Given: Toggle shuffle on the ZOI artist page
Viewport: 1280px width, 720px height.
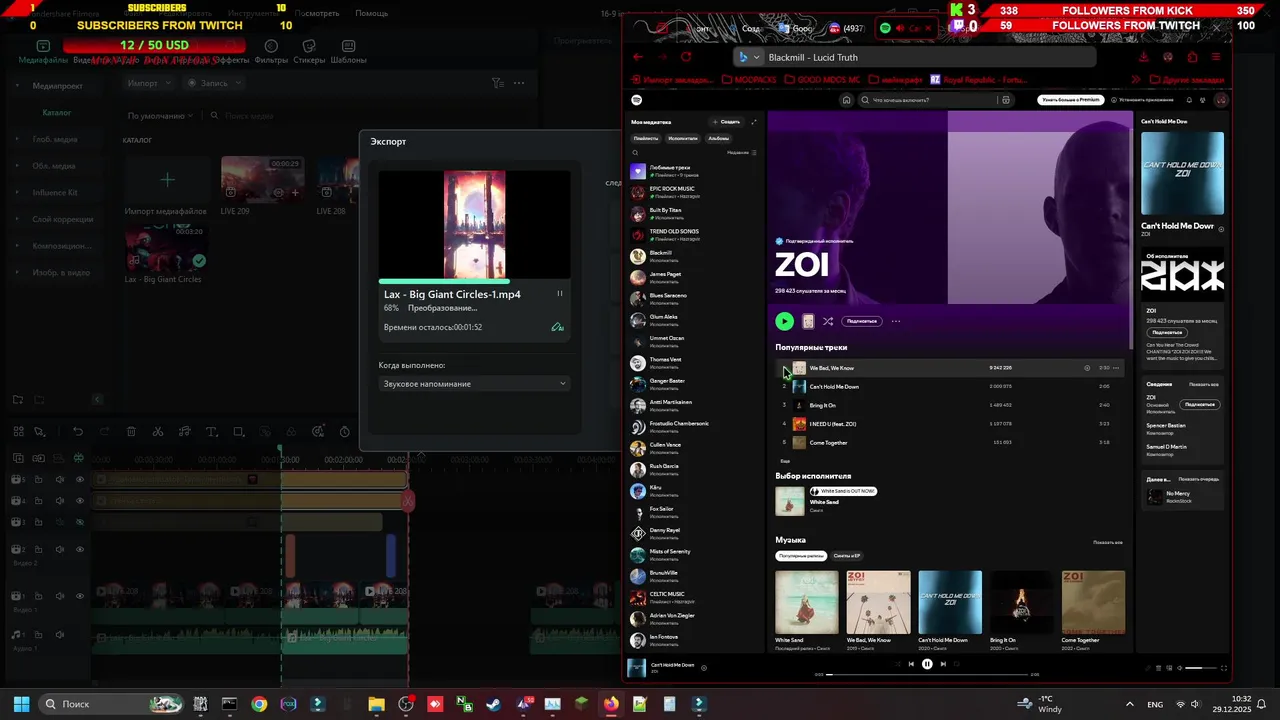Looking at the screenshot, I should [828, 321].
